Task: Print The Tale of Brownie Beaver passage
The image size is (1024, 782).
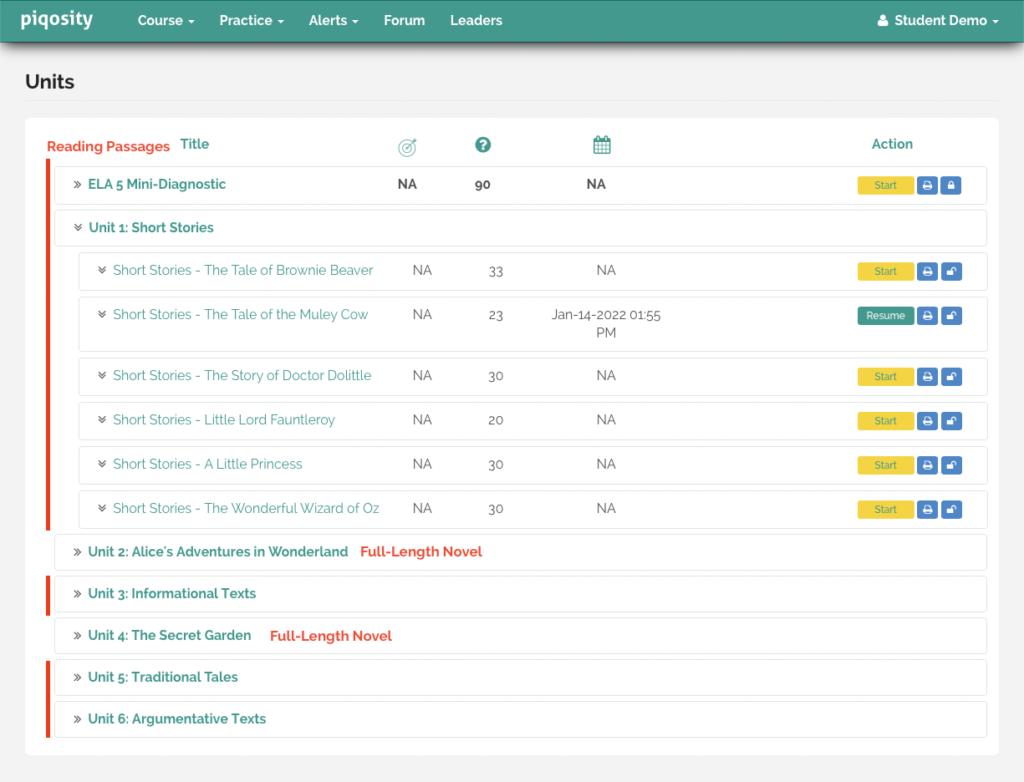Action: [x=927, y=271]
